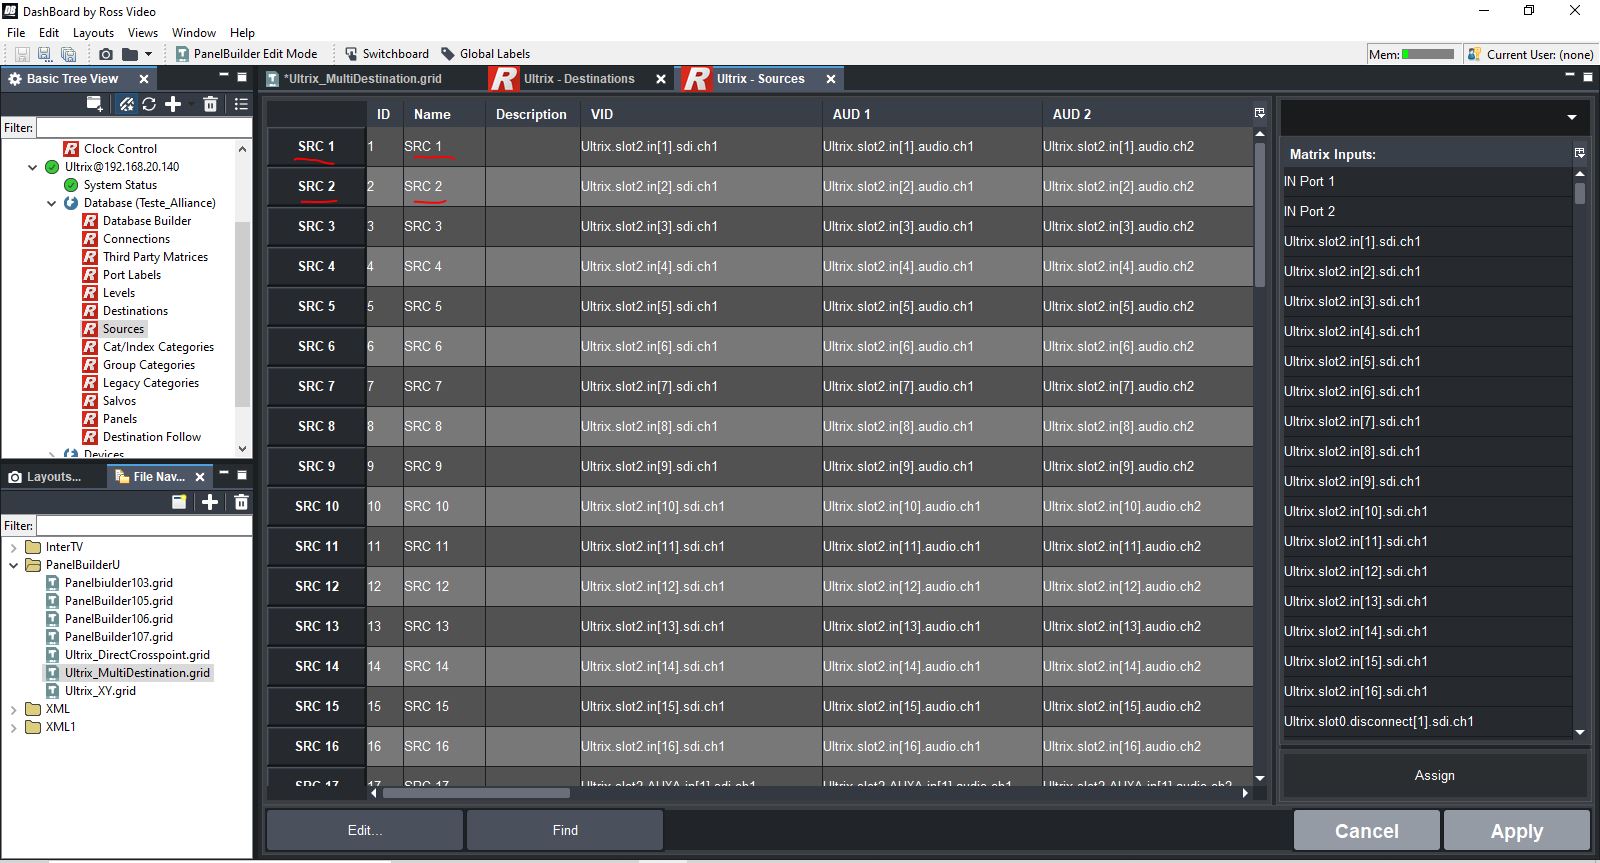Viewport: 1600px width, 863px height.
Task: Click the open folder icon in toolbar
Action: coord(130,54)
